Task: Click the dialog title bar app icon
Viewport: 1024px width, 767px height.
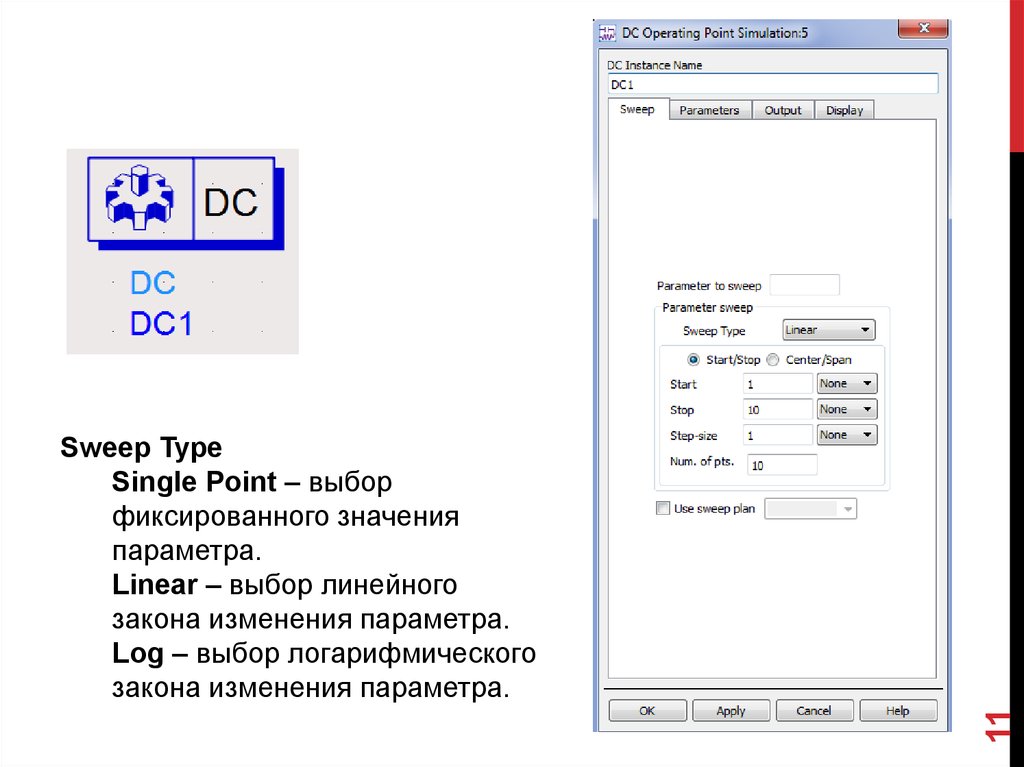Action: 607,33
